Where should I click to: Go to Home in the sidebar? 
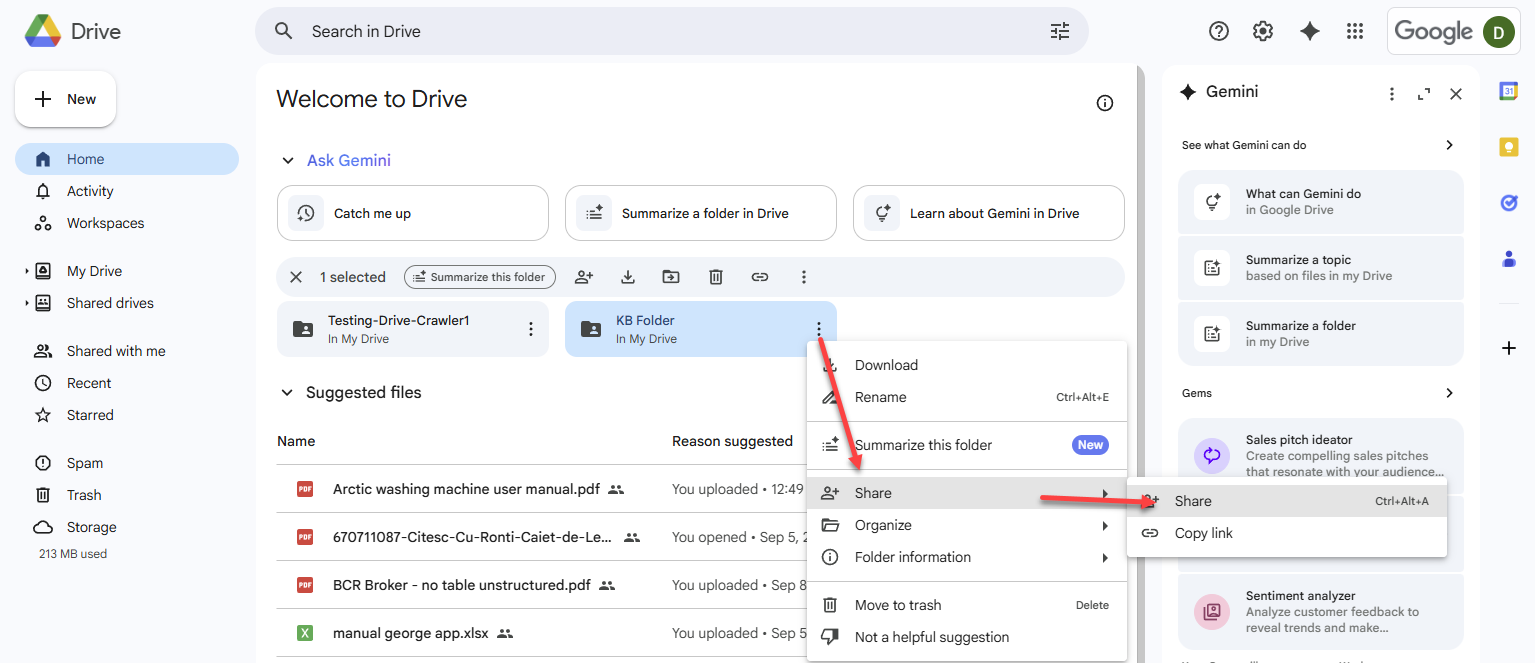127,159
